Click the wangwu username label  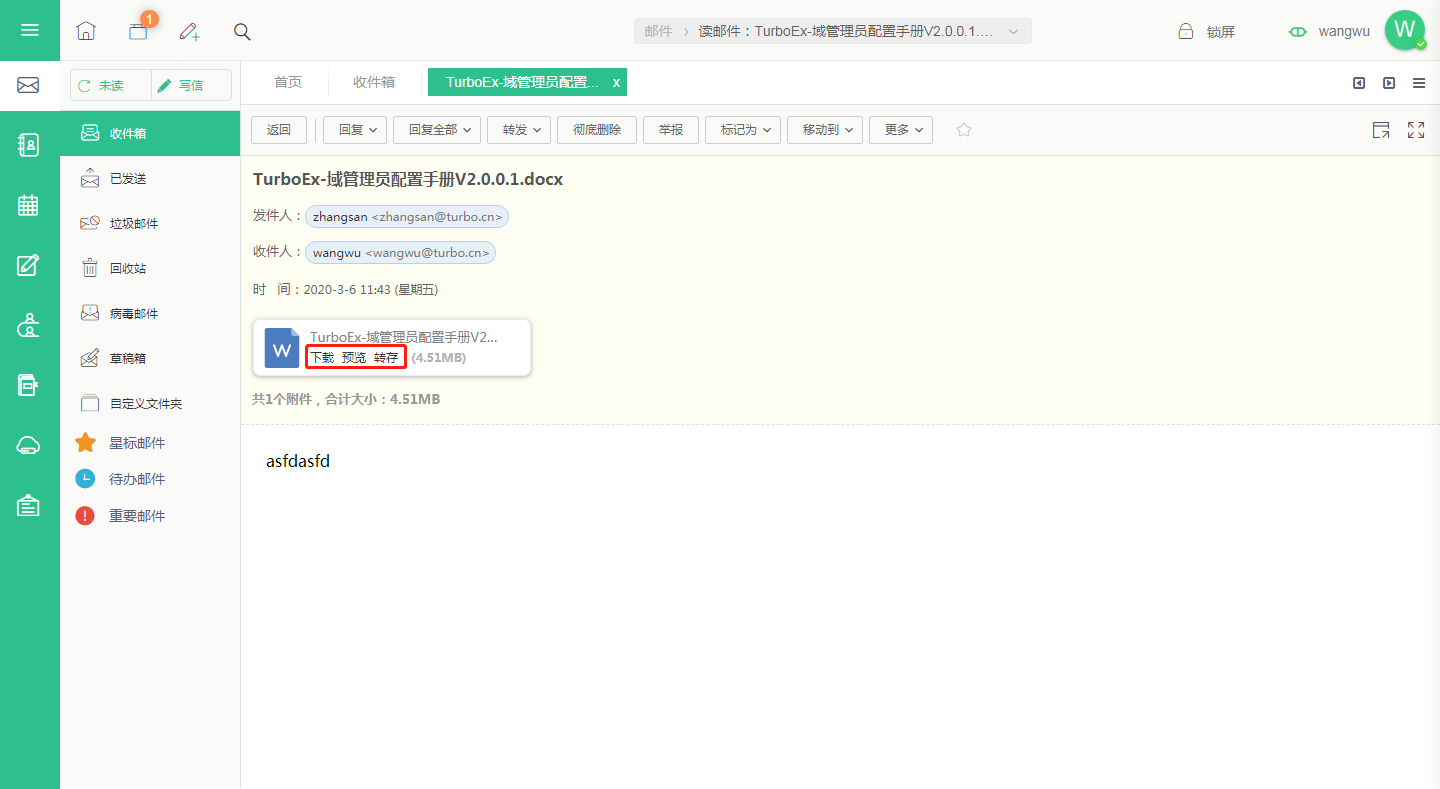(x=1344, y=31)
